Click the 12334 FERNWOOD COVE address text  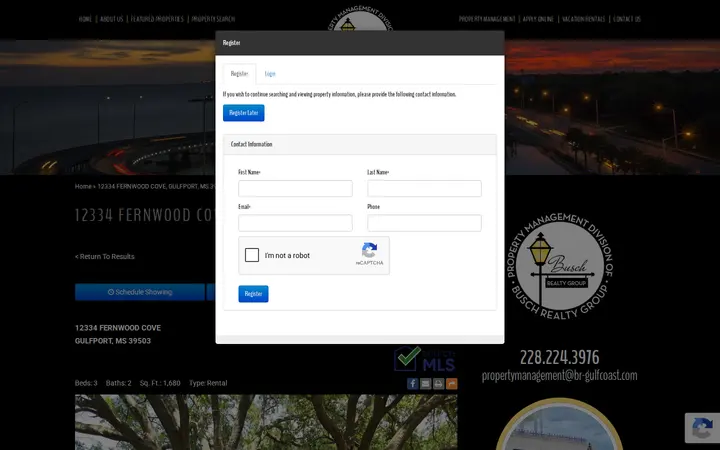(x=118, y=328)
